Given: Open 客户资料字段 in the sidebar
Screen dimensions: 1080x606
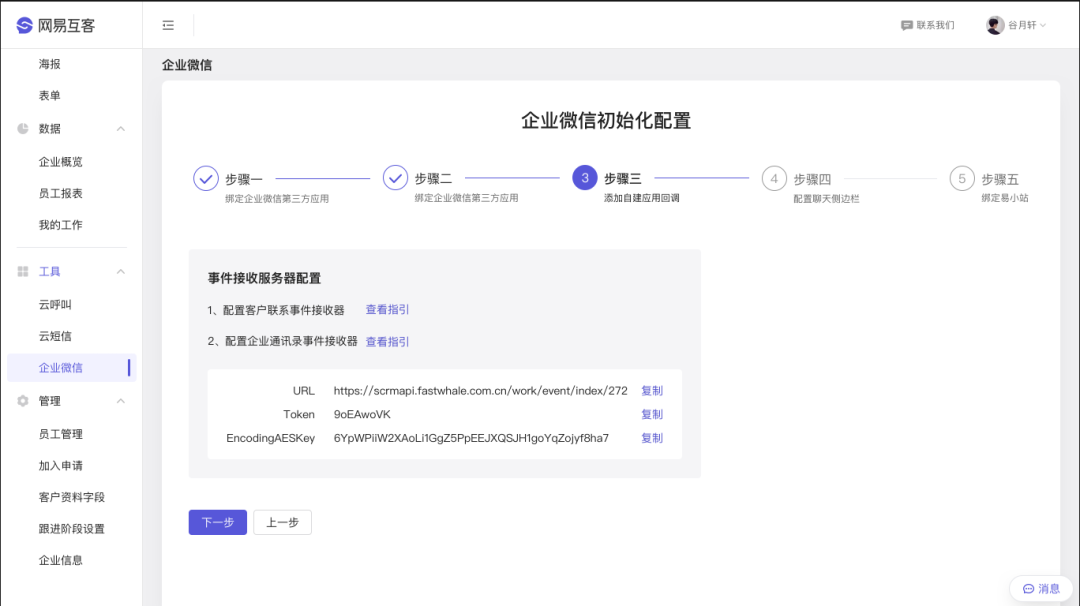Looking at the screenshot, I should [x=72, y=497].
